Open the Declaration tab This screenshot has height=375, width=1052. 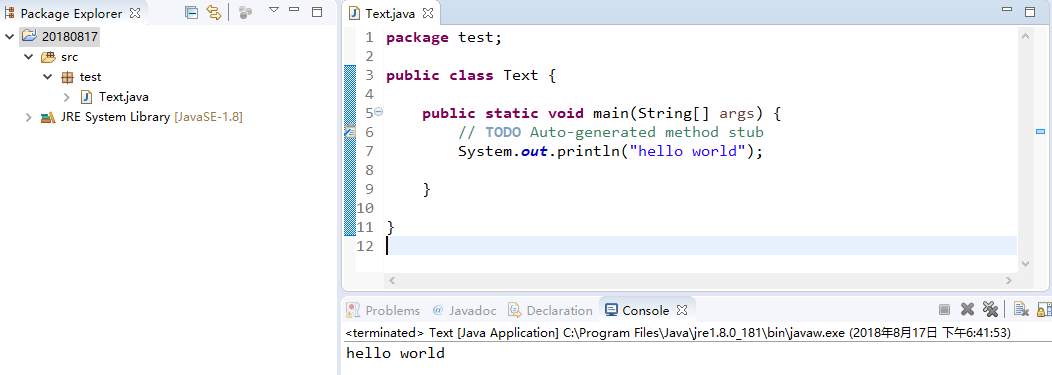click(551, 311)
